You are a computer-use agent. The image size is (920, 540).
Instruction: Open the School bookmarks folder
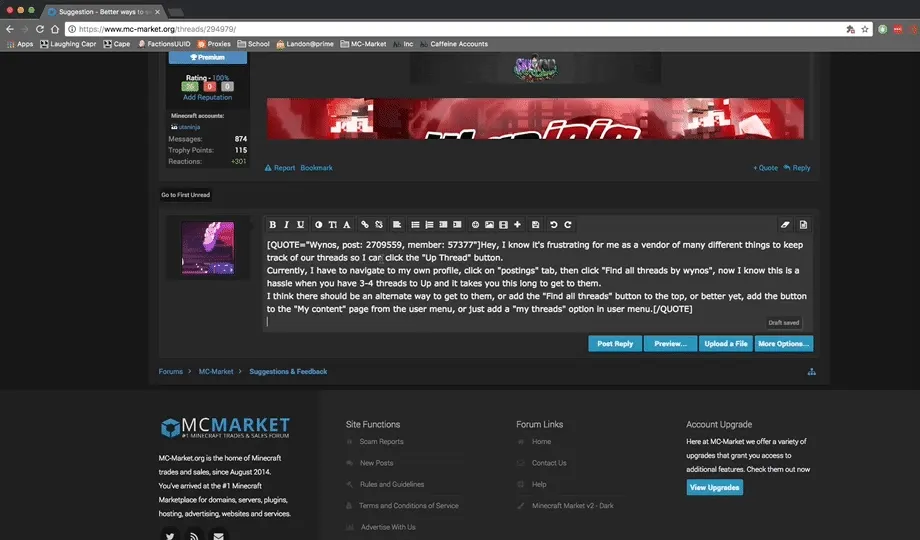253,44
